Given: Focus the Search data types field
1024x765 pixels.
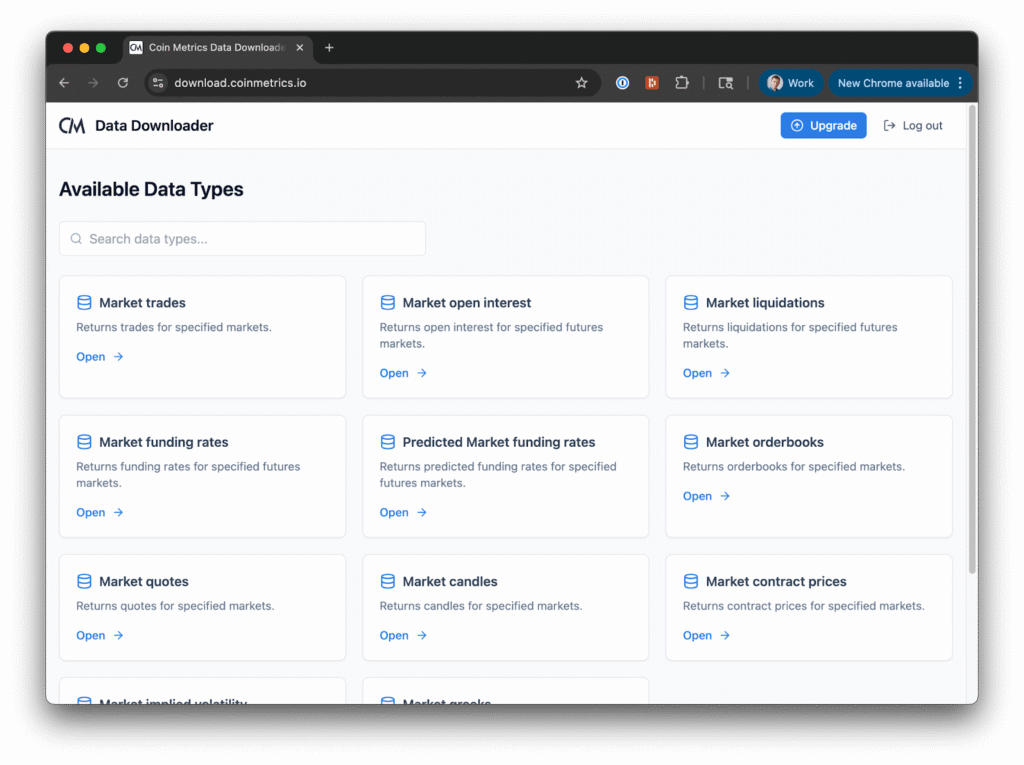Looking at the screenshot, I should click(242, 239).
